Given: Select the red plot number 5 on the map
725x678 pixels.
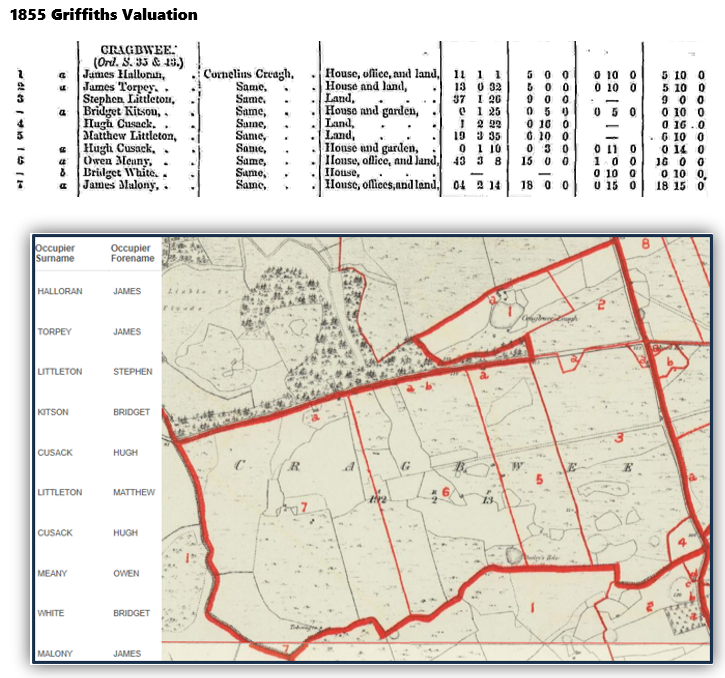Looking at the screenshot, I should click(539, 479).
